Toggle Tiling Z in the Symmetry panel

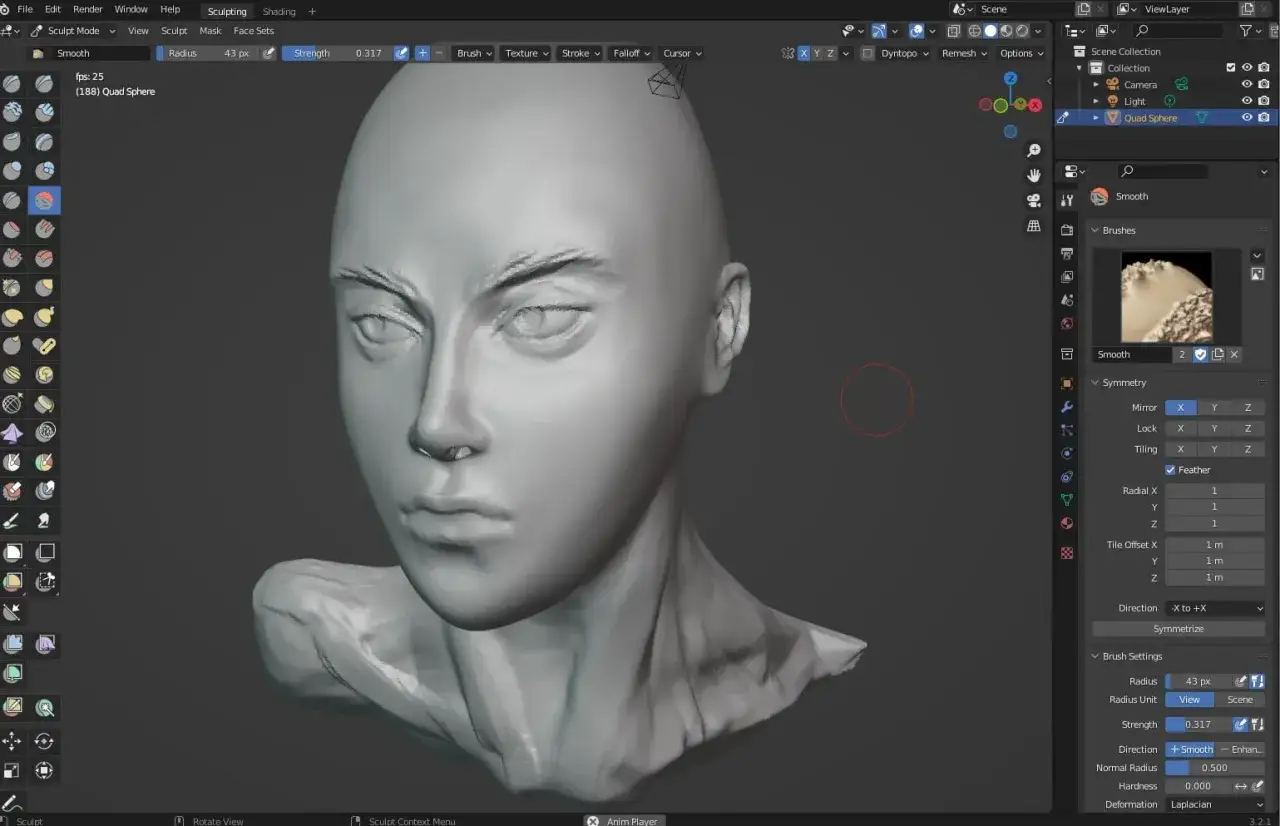[1248, 449]
